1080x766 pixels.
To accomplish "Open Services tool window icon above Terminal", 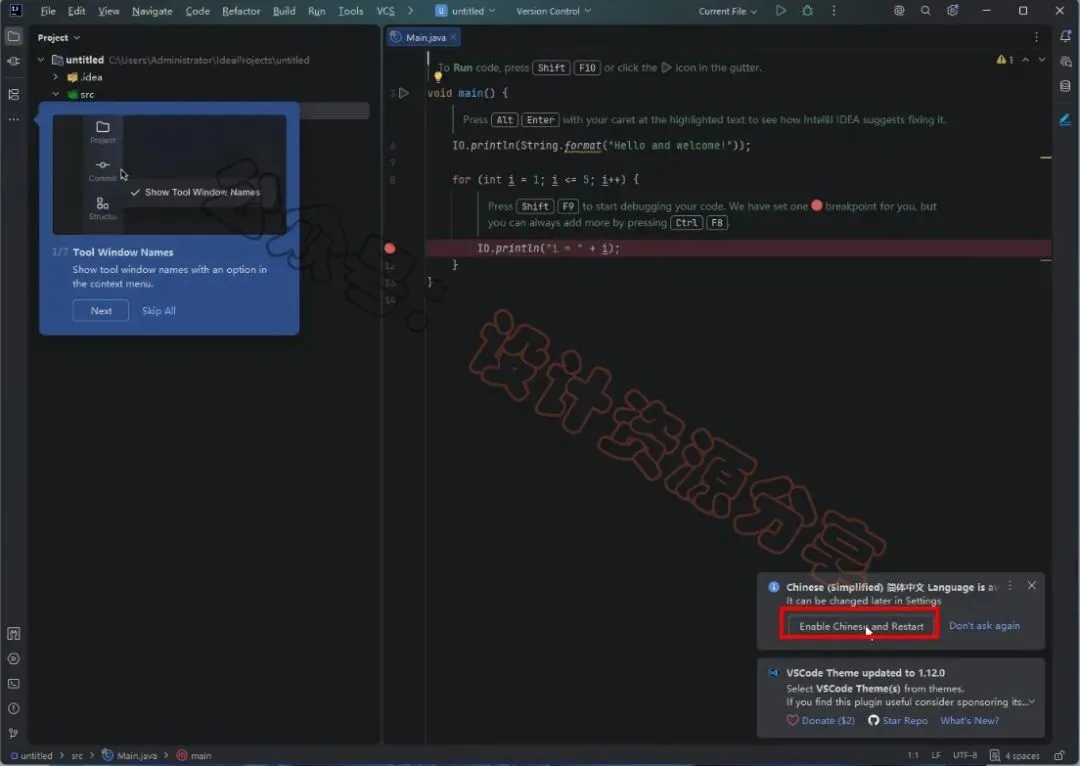I will pyautogui.click(x=14, y=659).
